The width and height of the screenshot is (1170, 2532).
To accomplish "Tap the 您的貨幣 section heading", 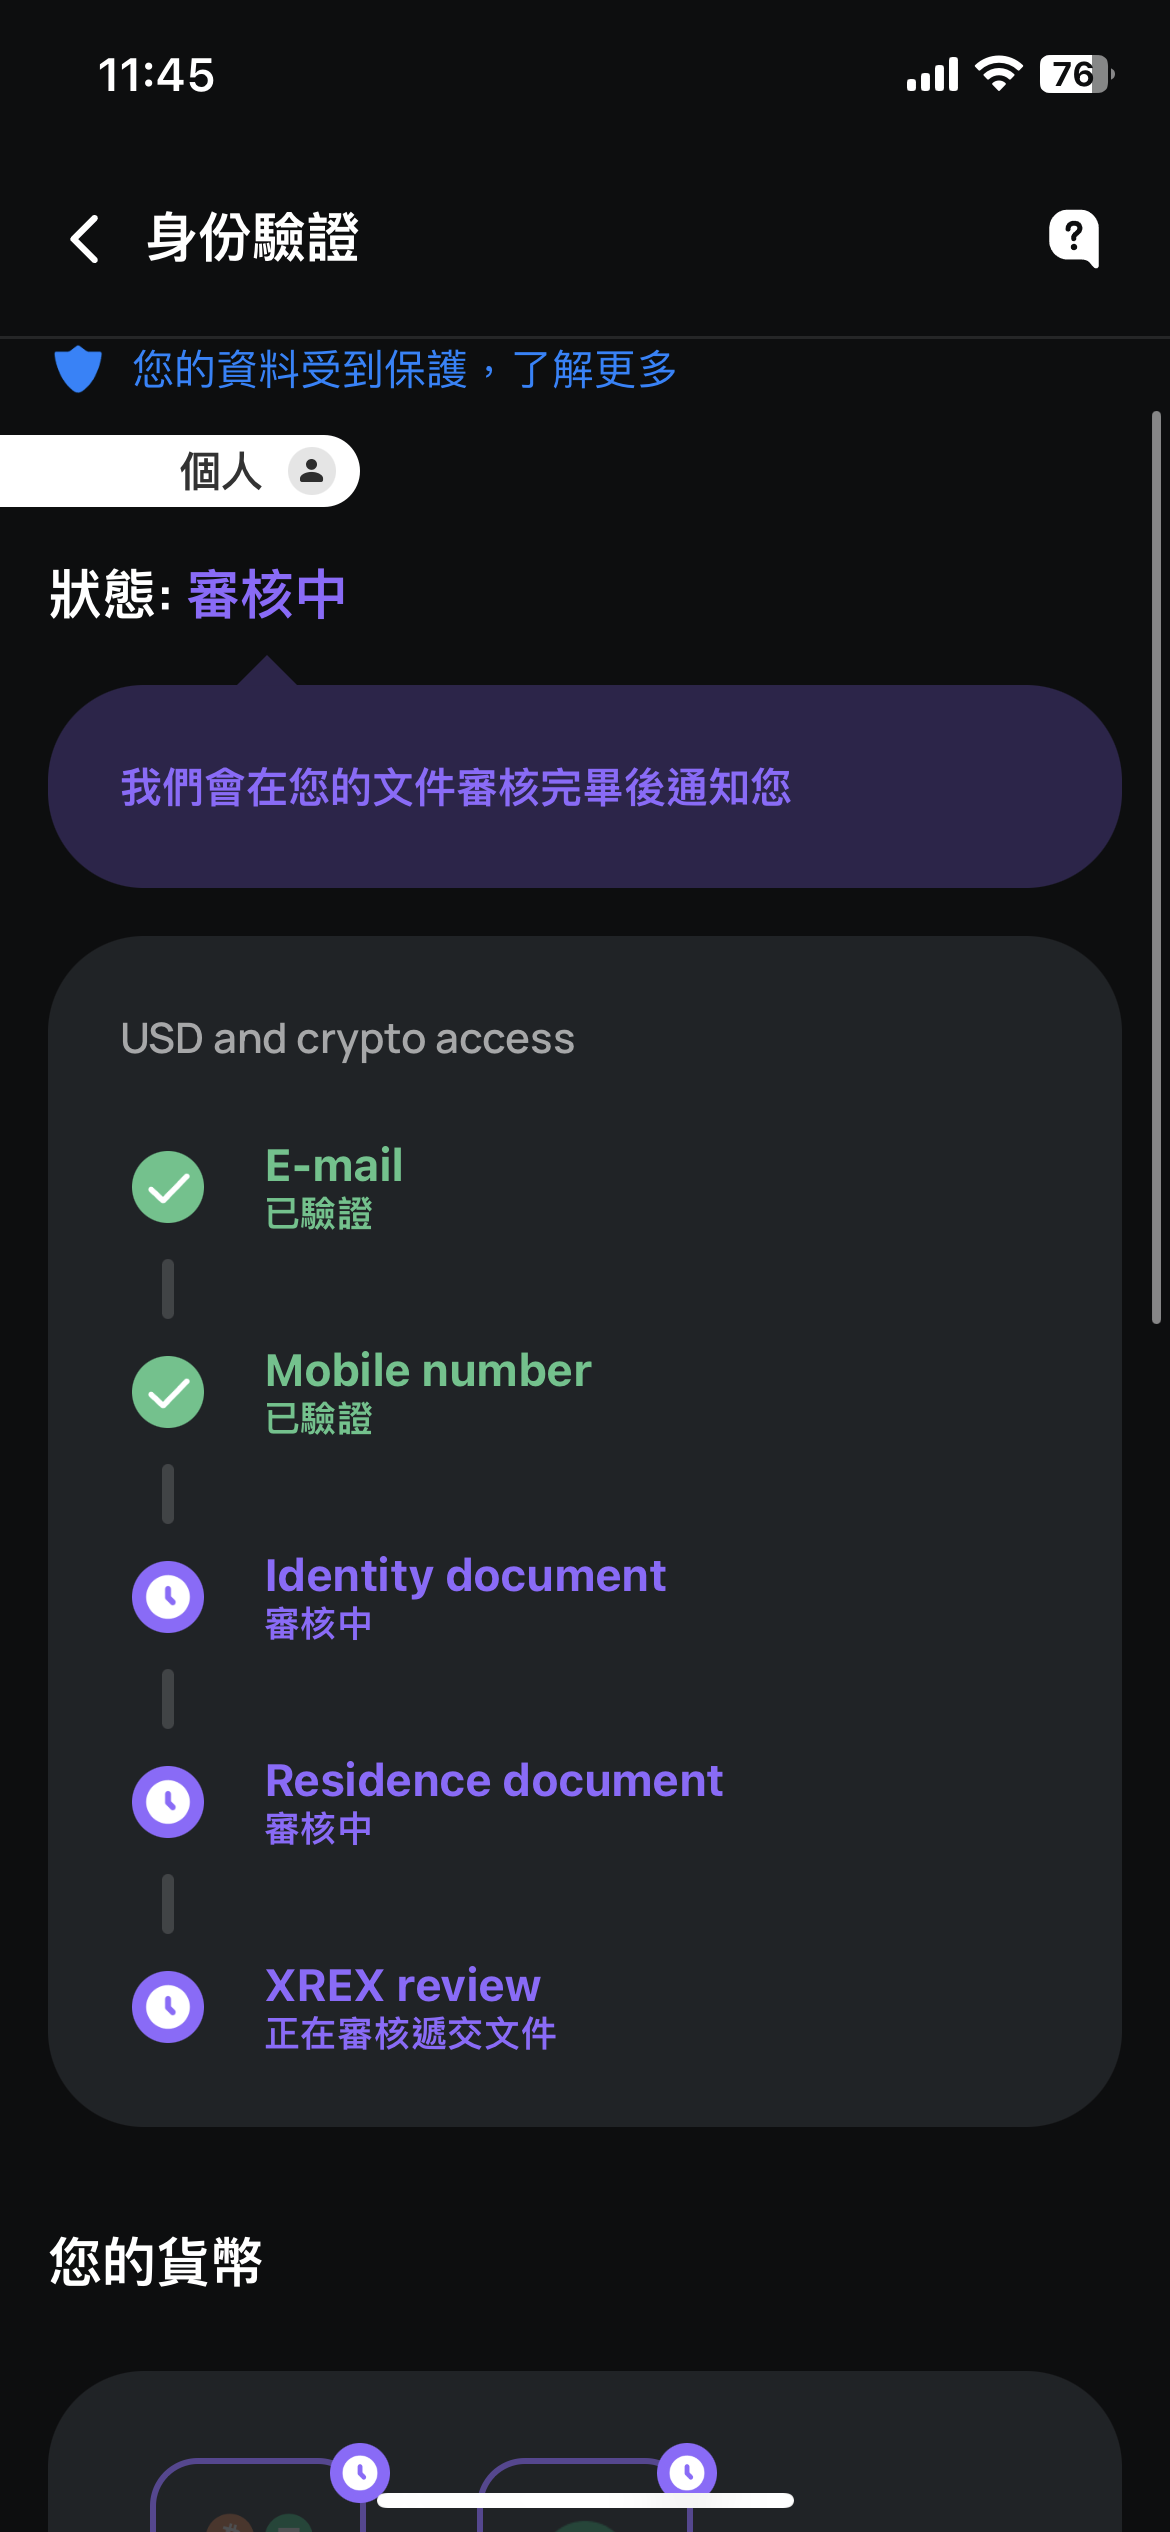I will (x=156, y=2262).
